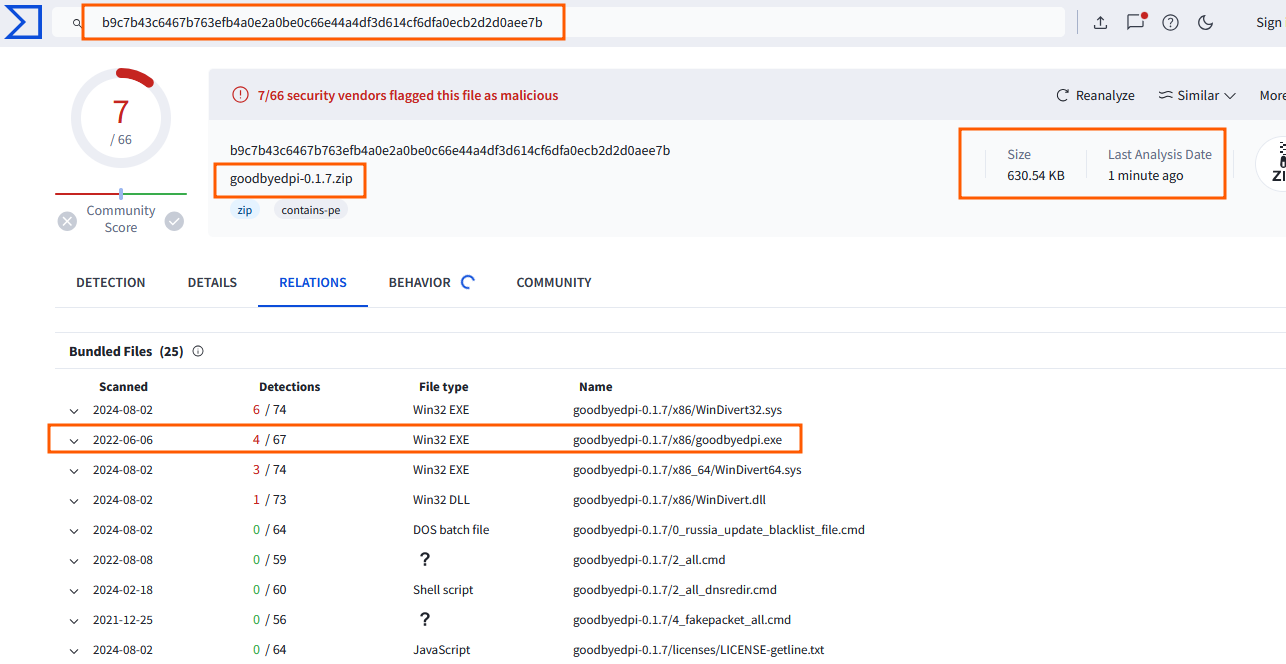The image size is (1286, 664).
Task: Open the COMMUNITY tab
Action: point(554,283)
